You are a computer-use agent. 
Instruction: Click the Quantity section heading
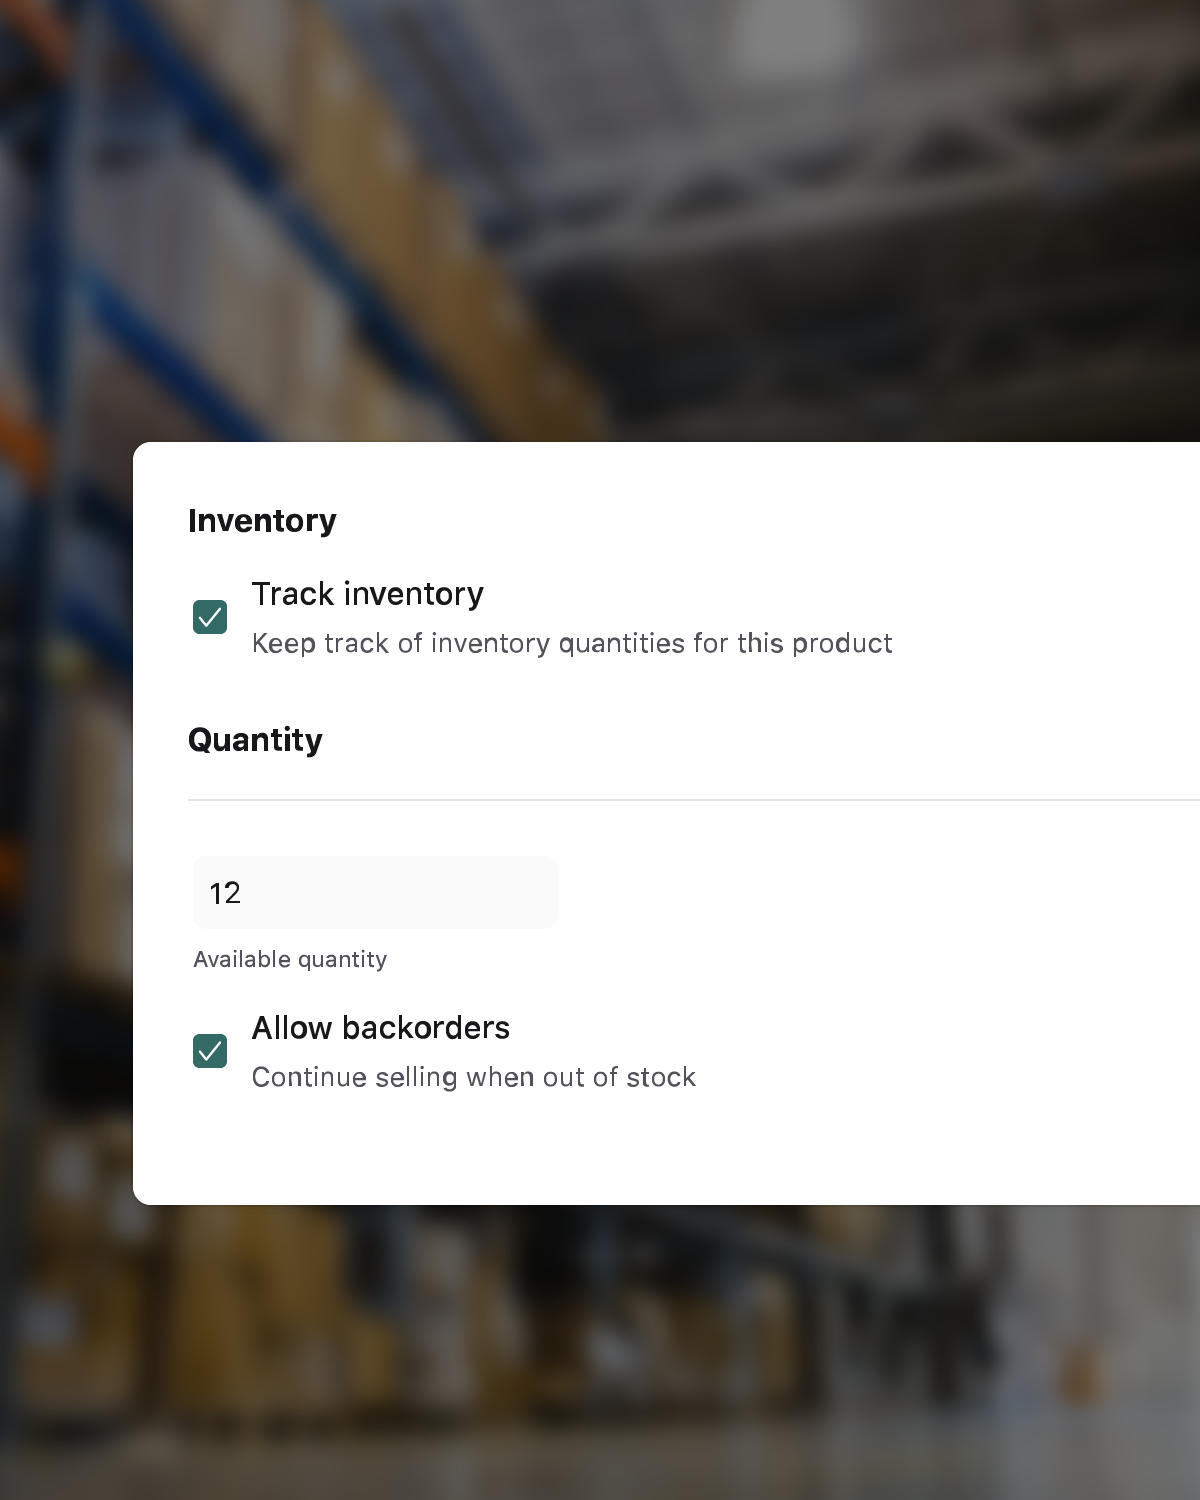(256, 740)
